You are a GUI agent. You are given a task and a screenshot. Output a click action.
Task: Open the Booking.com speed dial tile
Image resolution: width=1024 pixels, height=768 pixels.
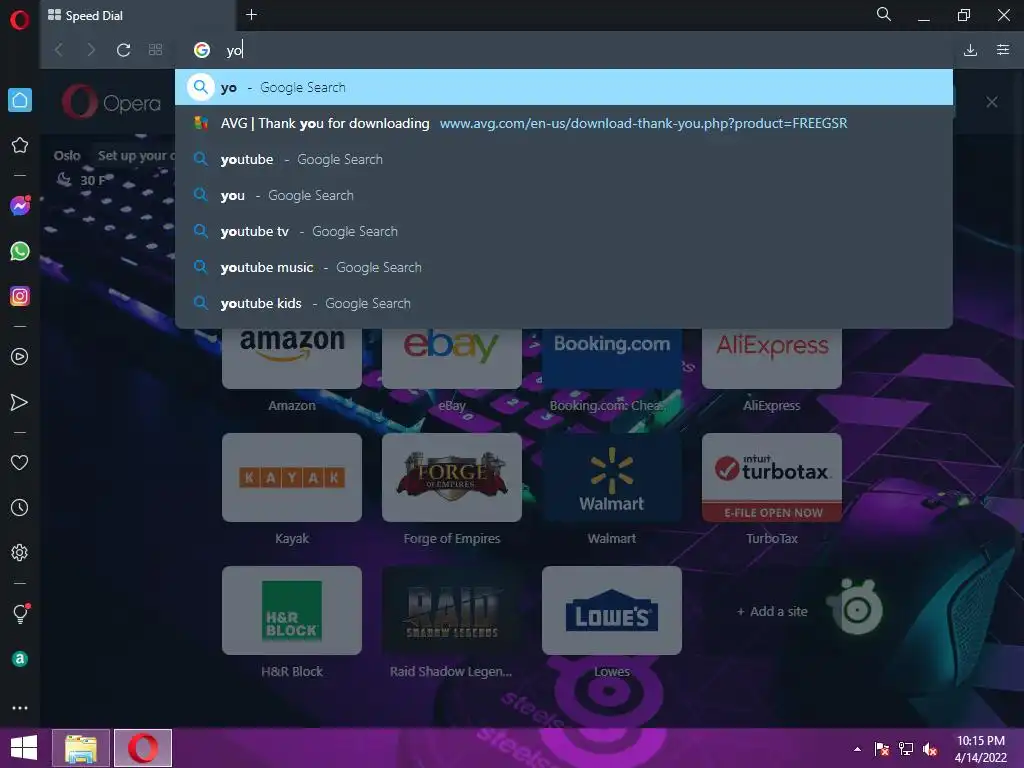(612, 359)
